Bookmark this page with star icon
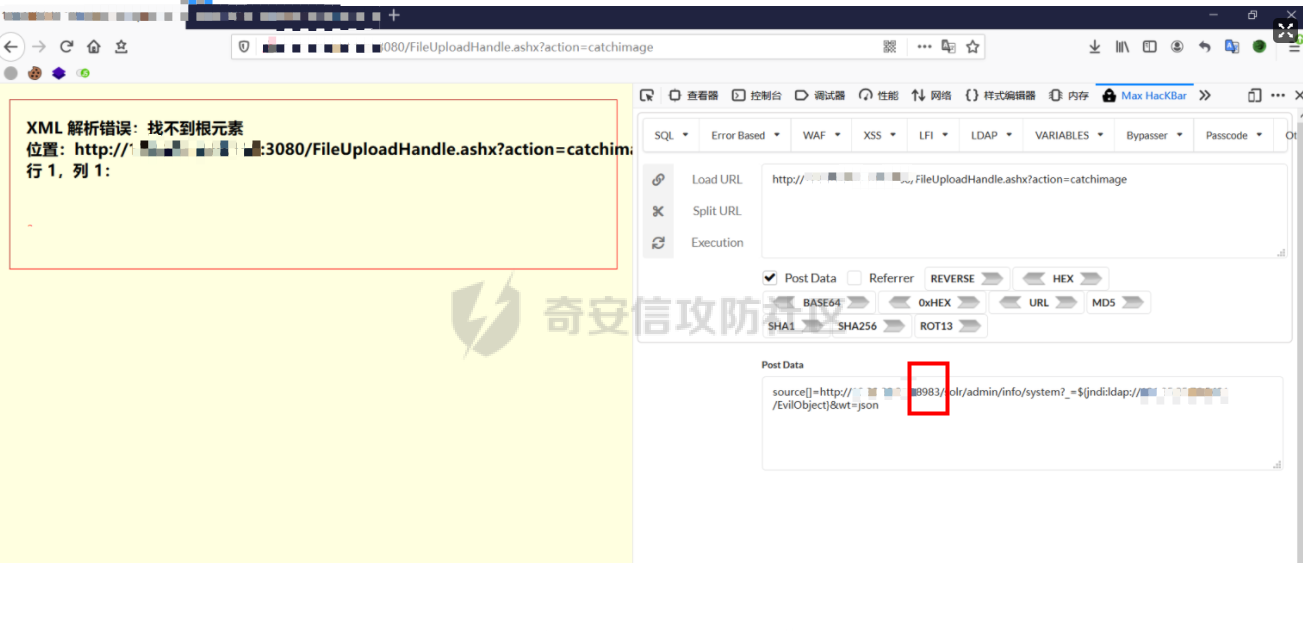This screenshot has width=1303, height=631. click(972, 47)
